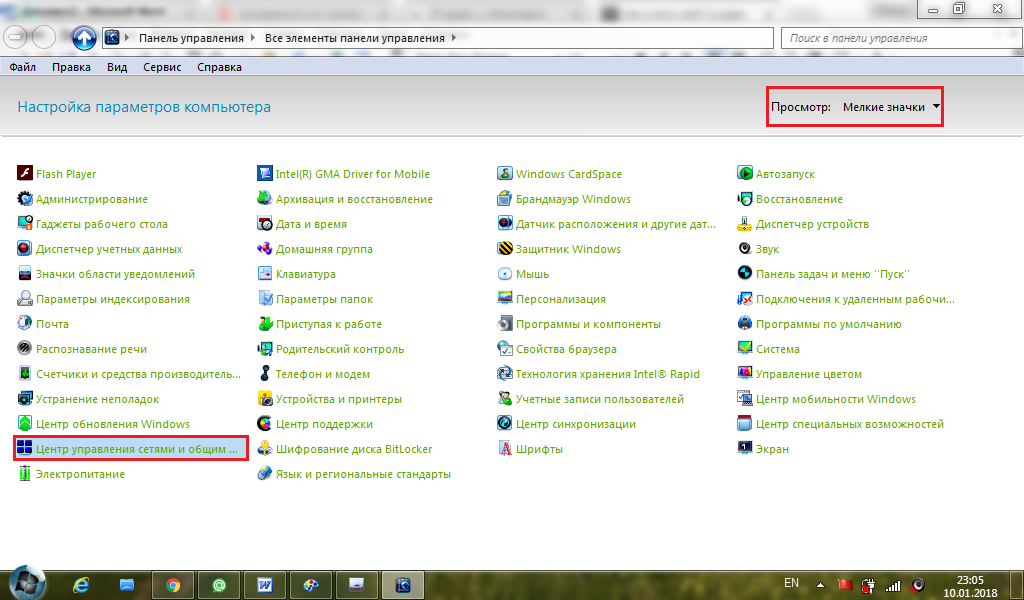Click the Система icon
1024x600 pixels.
click(x=744, y=348)
